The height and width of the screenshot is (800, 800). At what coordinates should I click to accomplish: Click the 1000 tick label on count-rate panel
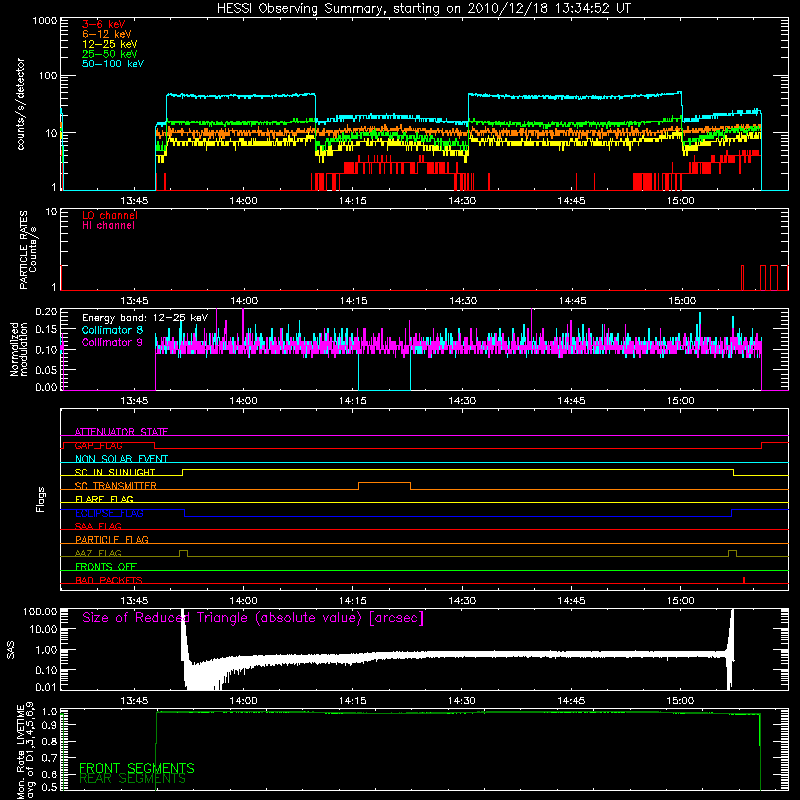pyautogui.click(x=45, y=21)
